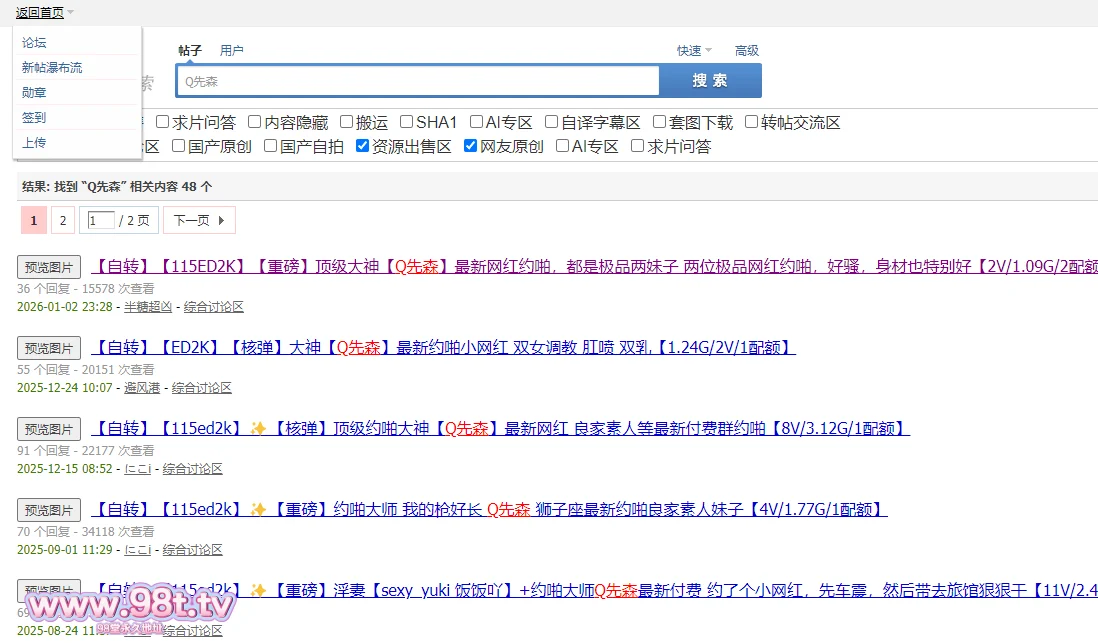
Task: Open 高级 advanced search
Action: click(x=747, y=50)
